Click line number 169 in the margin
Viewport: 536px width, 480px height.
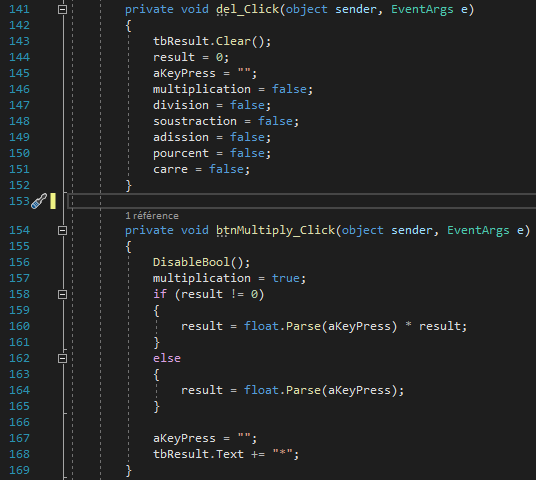19,470
